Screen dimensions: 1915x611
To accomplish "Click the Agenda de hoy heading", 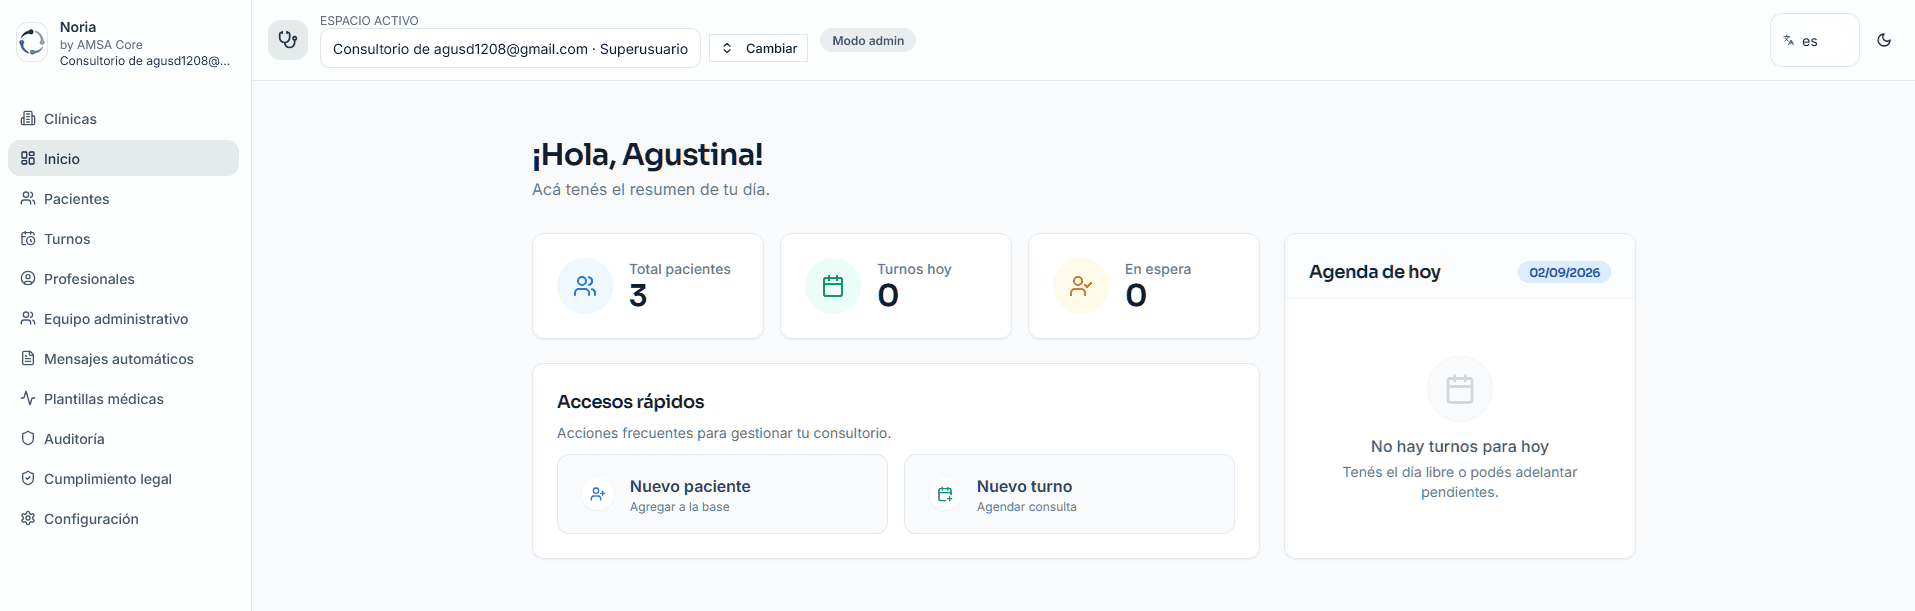I will pos(1375,272).
